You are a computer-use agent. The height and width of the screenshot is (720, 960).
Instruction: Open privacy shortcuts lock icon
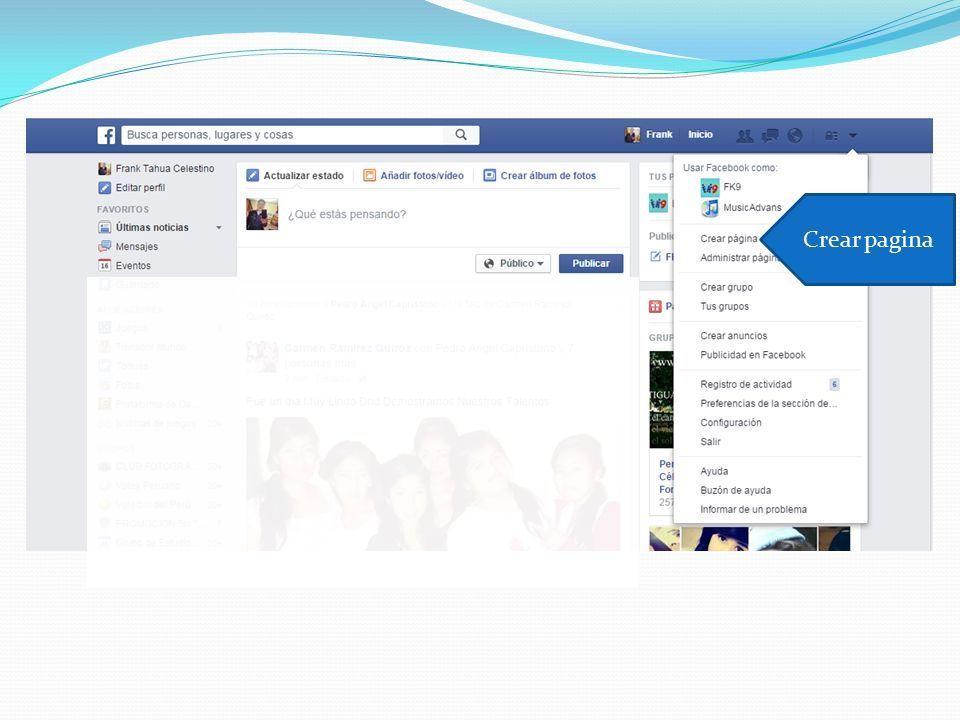click(831, 135)
